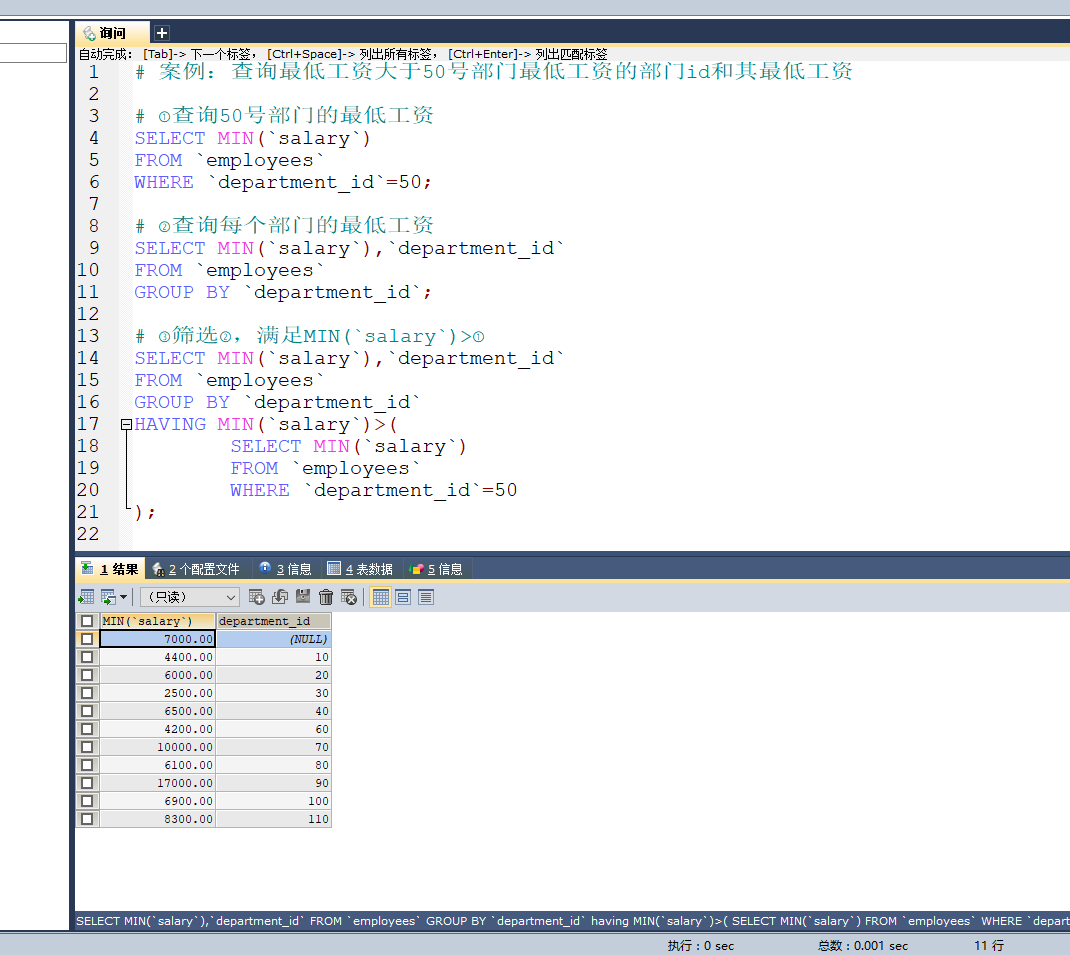
Task: Toggle the select-all rows header checkbox
Action: [87, 621]
